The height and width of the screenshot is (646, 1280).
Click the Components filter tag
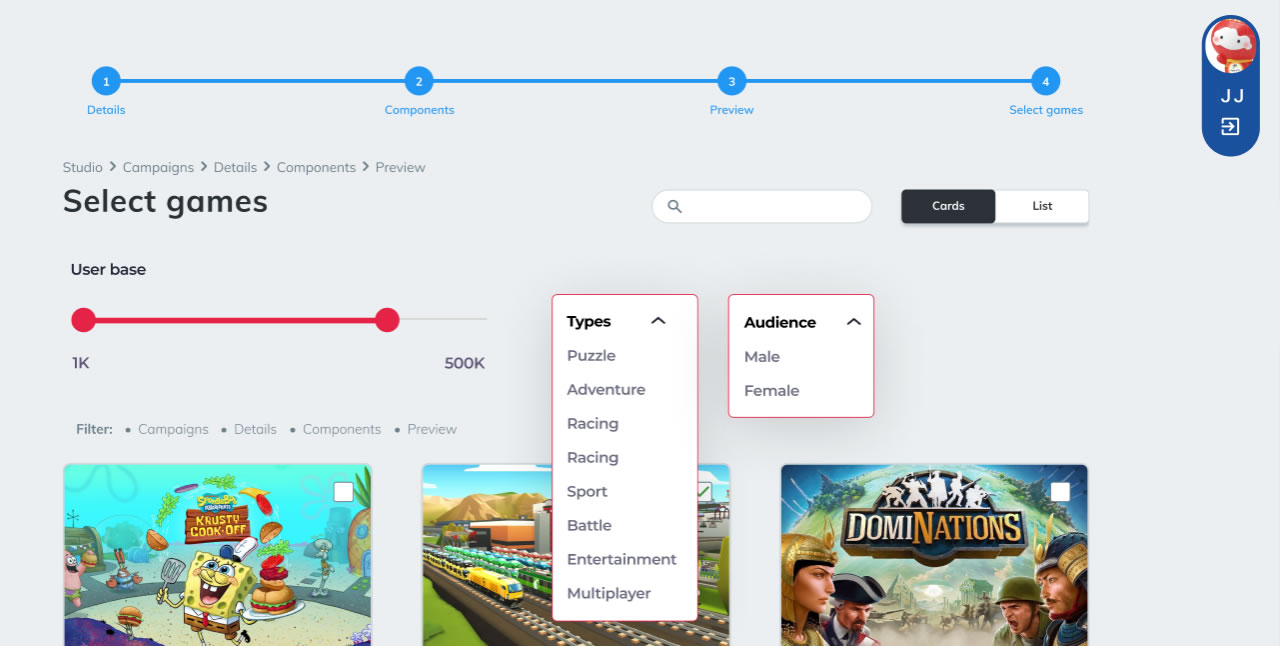(342, 429)
